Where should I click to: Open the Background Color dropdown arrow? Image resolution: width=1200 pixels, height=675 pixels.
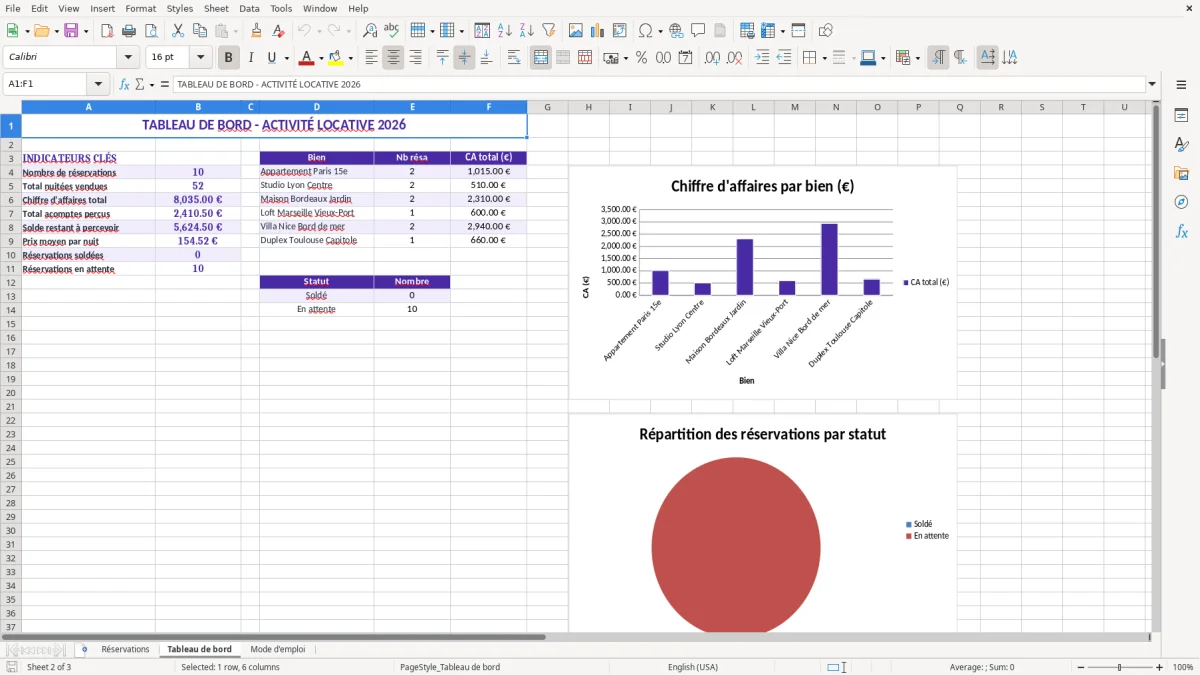coord(350,58)
